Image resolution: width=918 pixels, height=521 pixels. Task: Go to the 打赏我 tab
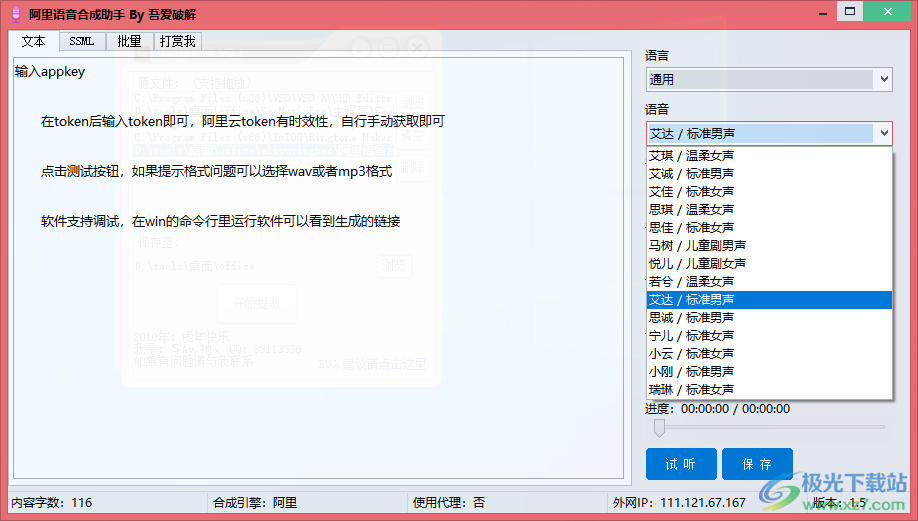[x=177, y=42]
